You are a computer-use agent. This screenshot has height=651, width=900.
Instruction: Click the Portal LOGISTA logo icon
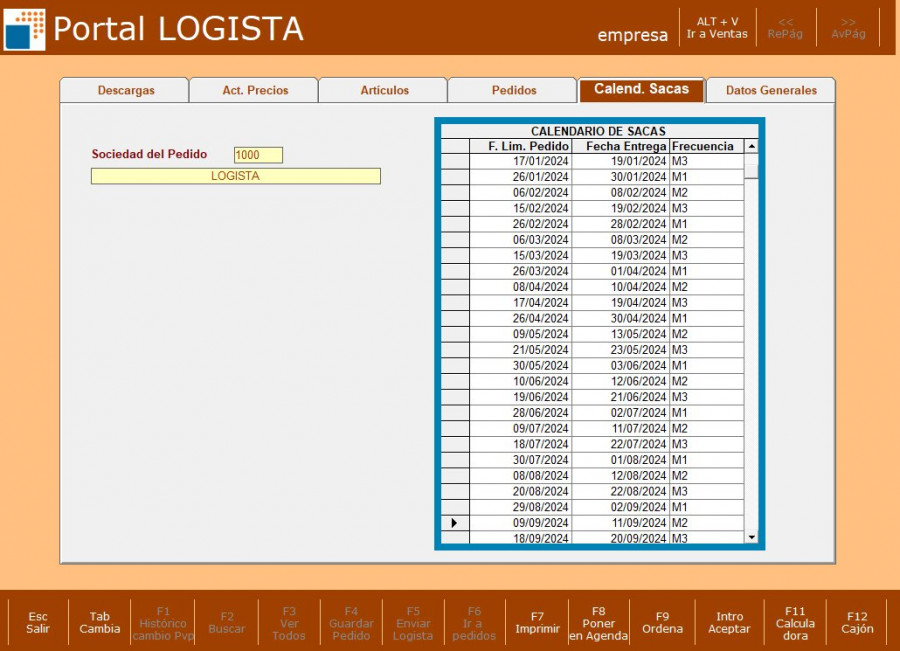pyautogui.click(x=24, y=29)
